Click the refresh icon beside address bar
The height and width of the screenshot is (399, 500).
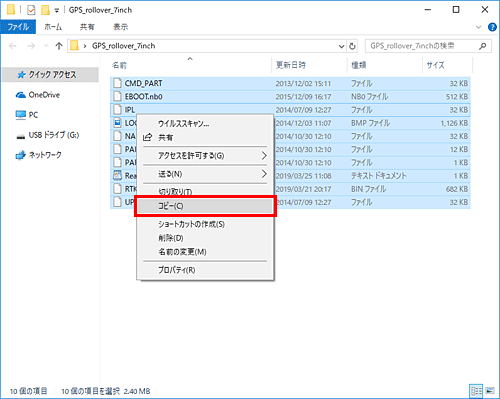click(x=352, y=46)
